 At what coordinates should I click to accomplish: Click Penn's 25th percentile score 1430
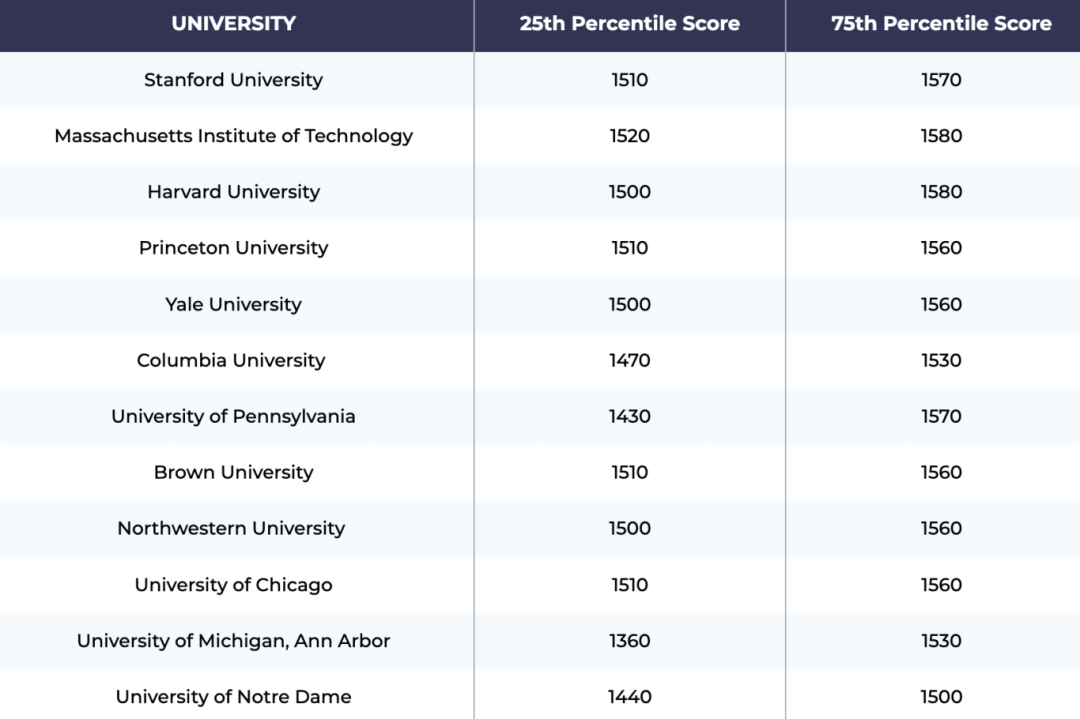[x=630, y=416]
